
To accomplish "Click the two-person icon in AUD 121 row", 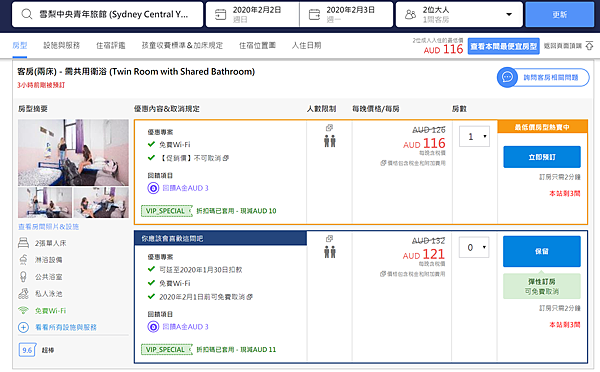I will coord(329,252).
